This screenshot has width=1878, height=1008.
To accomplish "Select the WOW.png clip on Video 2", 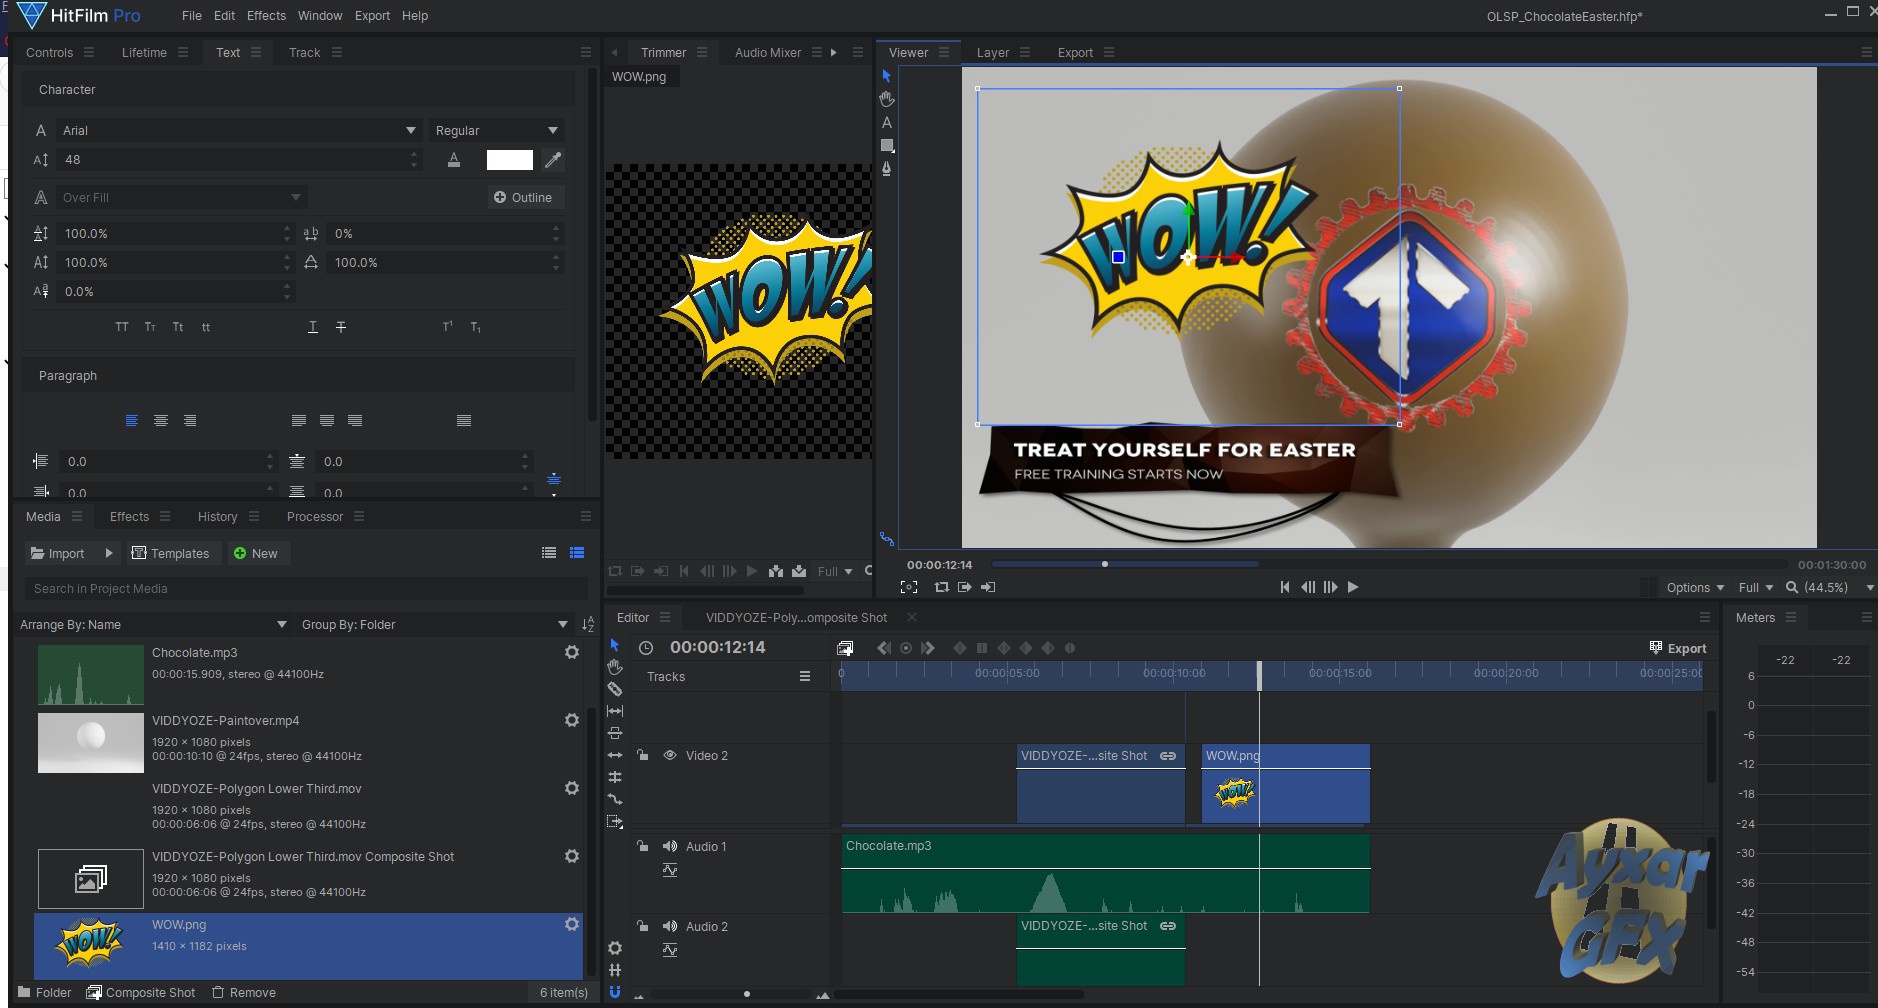I will [1285, 784].
